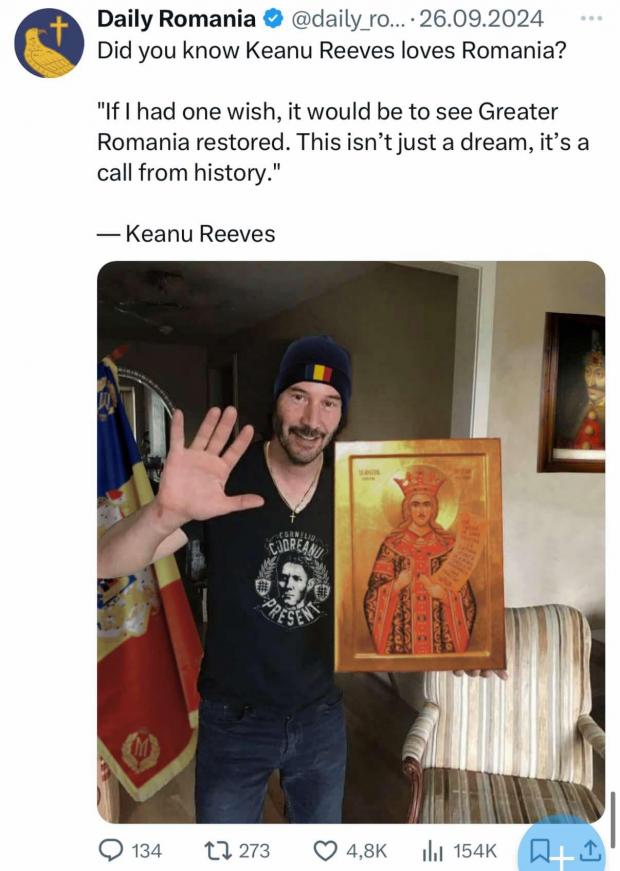Click the reply speech bubble icon
Screen dimensions: 620x871
click(x=110, y=850)
